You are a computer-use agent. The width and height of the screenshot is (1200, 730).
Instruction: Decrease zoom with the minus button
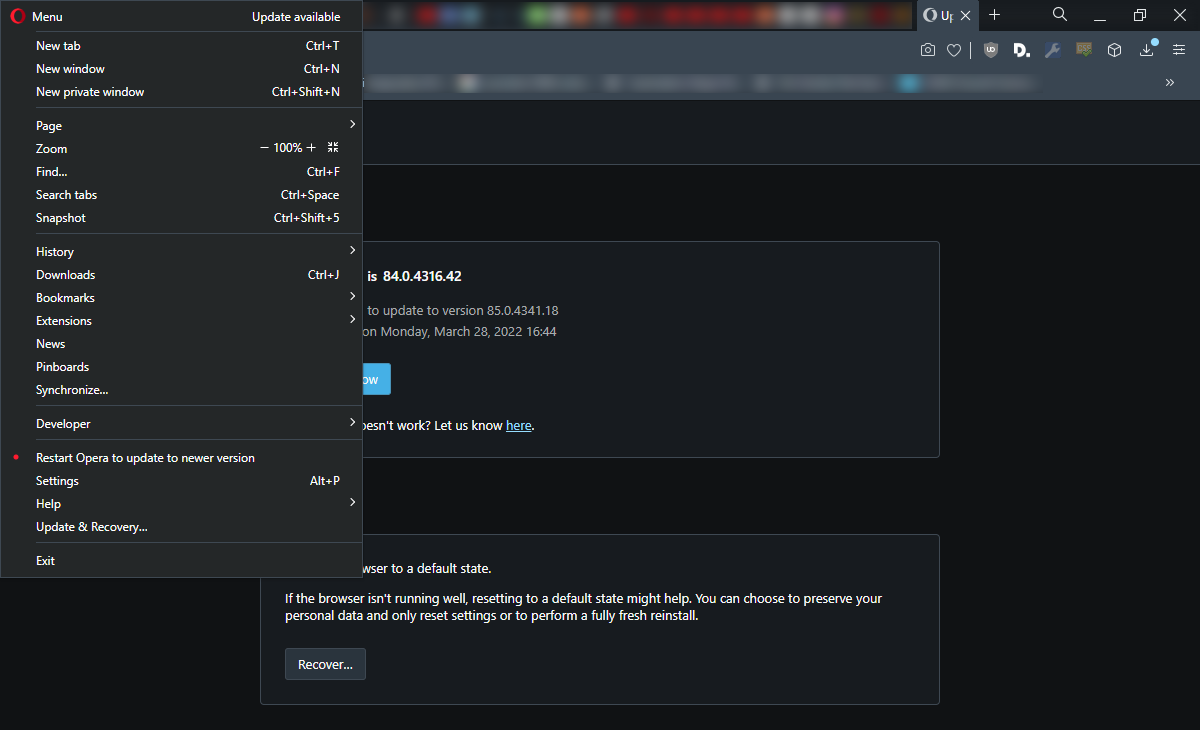point(264,148)
